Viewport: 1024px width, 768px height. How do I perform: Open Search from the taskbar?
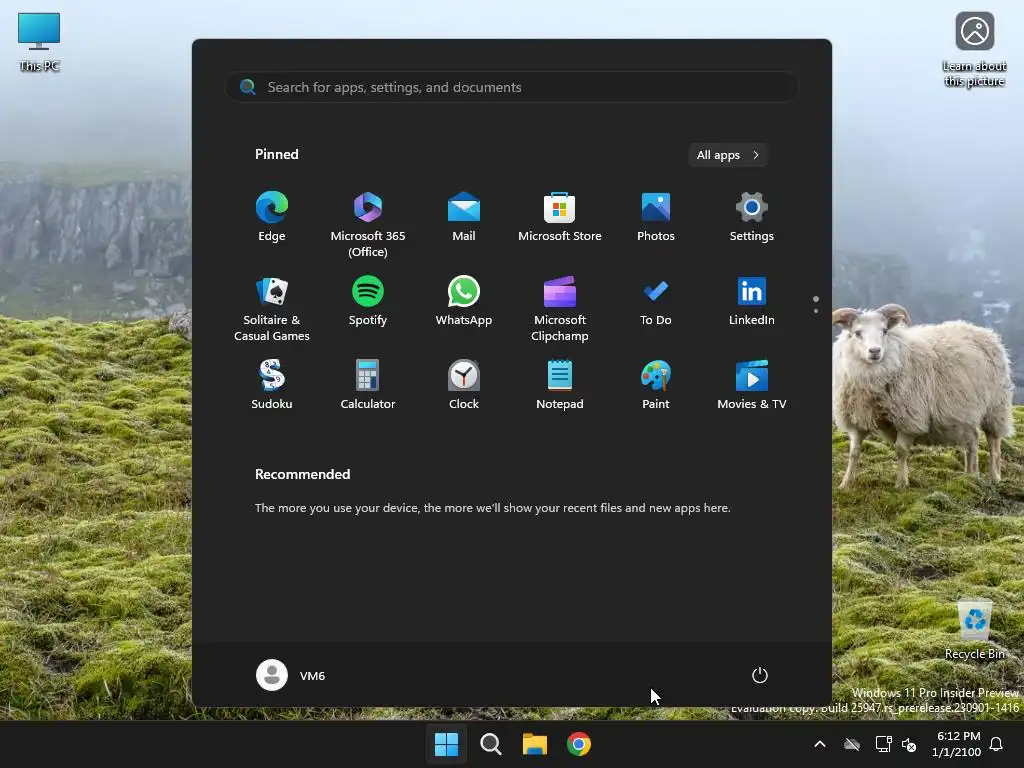point(490,744)
